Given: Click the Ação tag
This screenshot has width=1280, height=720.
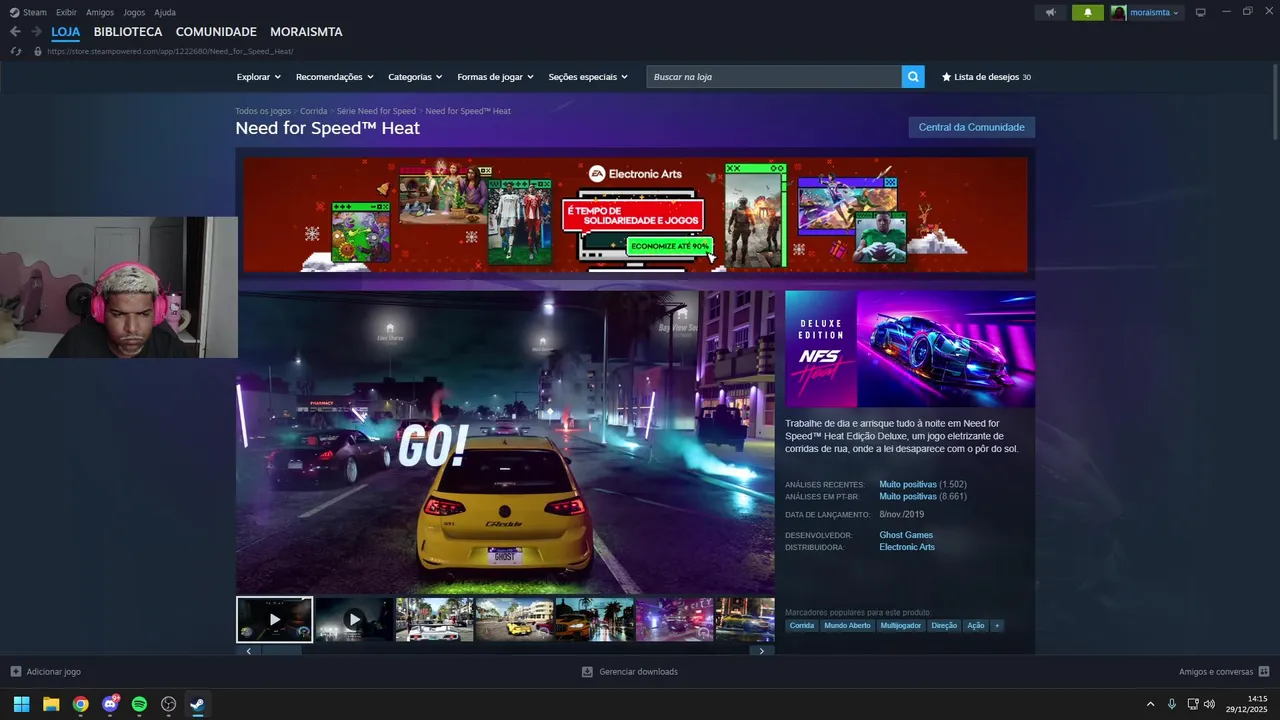Looking at the screenshot, I should click(x=975, y=626).
